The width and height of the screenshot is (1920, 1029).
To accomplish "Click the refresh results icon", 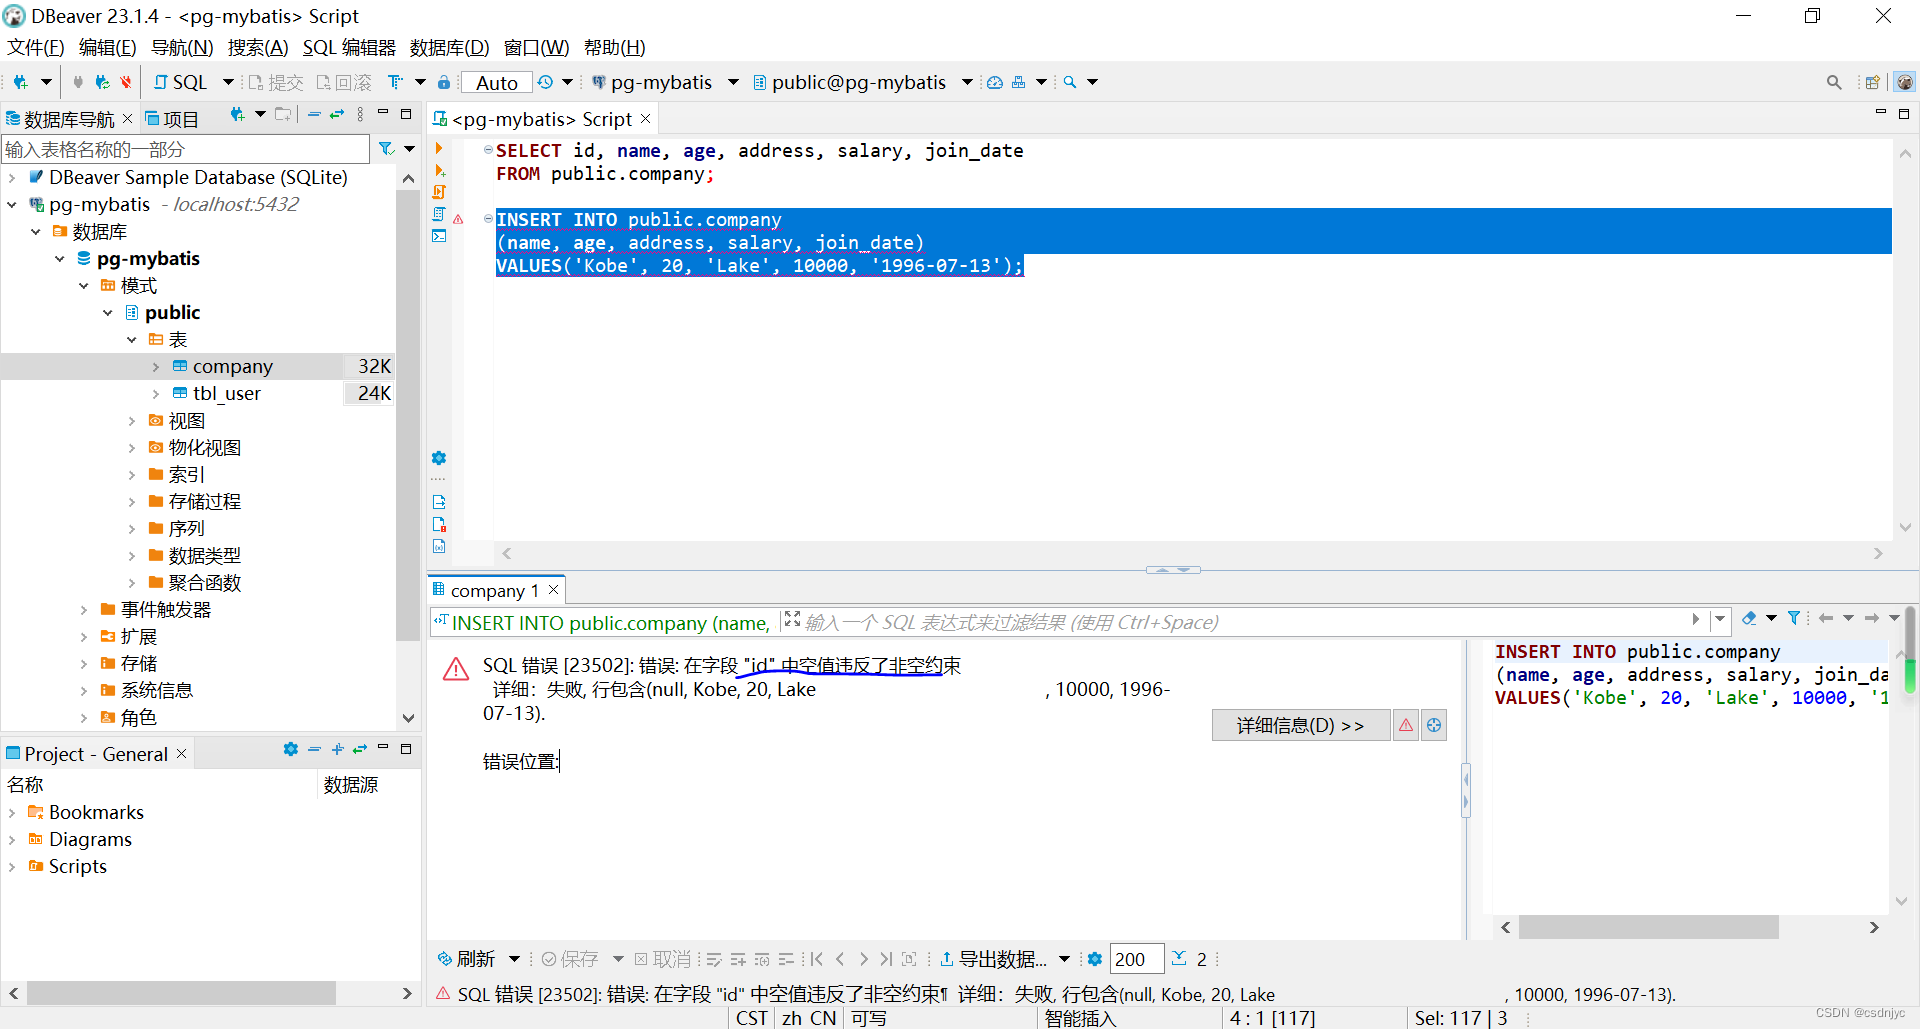I will [x=445, y=959].
